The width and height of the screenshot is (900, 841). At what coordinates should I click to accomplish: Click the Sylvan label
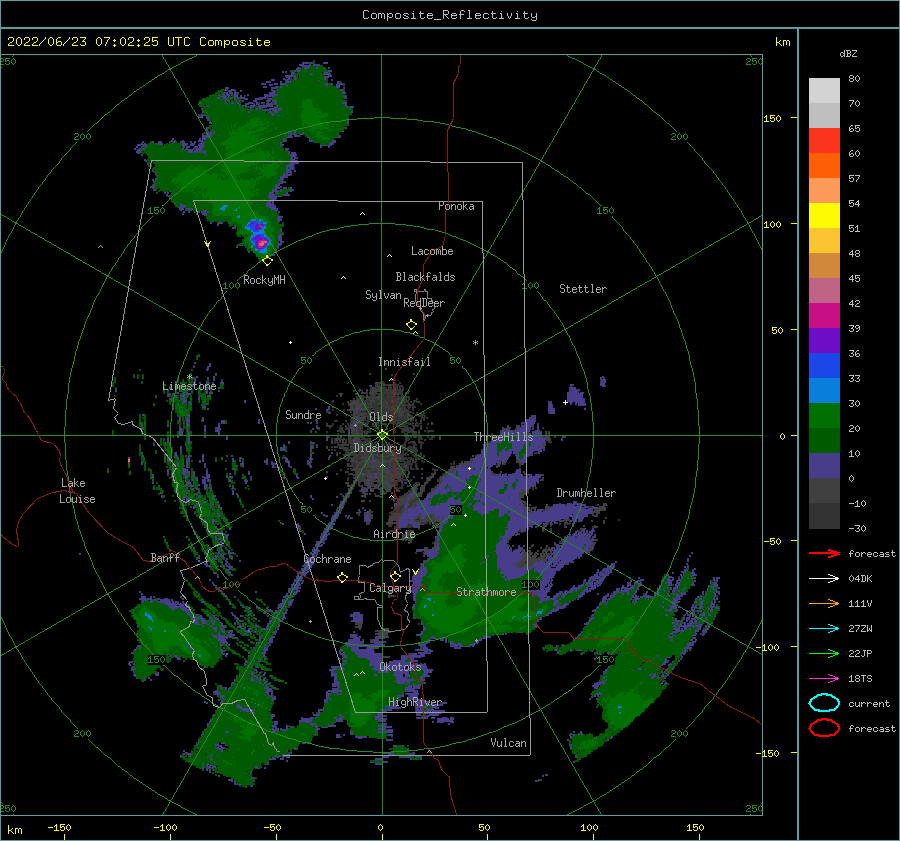pos(383,295)
